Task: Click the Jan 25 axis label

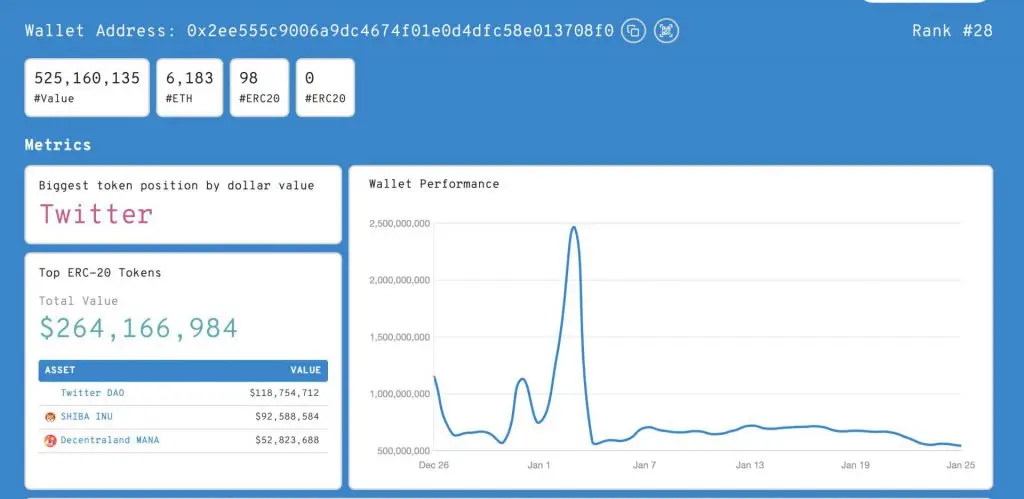Action: (960, 465)
